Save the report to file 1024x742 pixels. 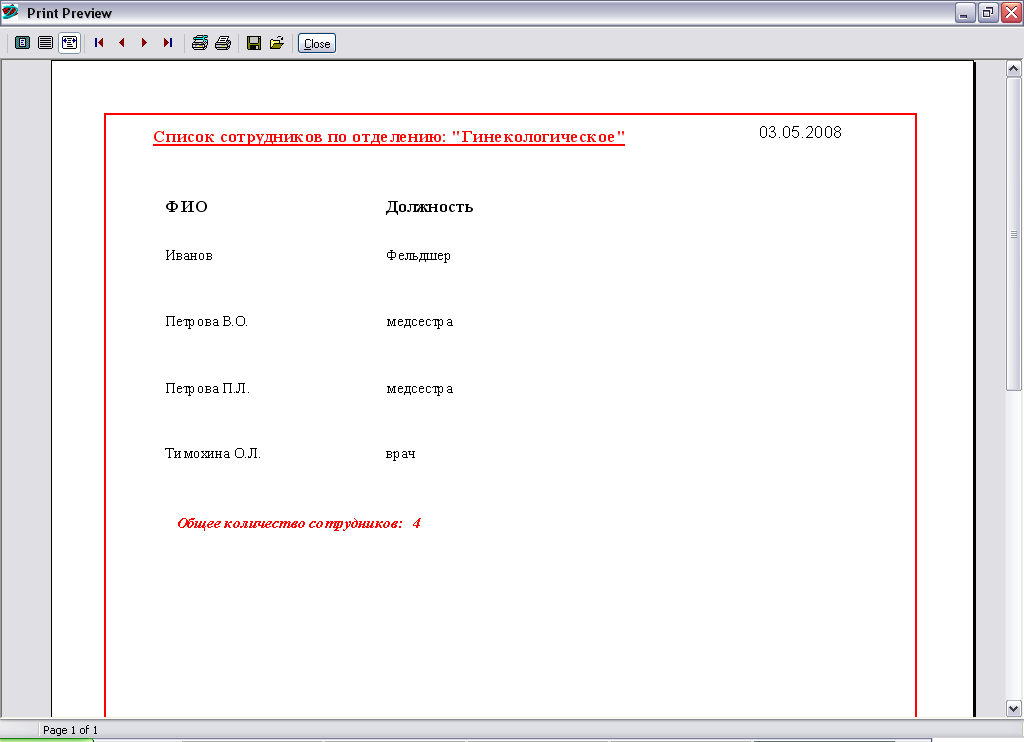point(254,43)
